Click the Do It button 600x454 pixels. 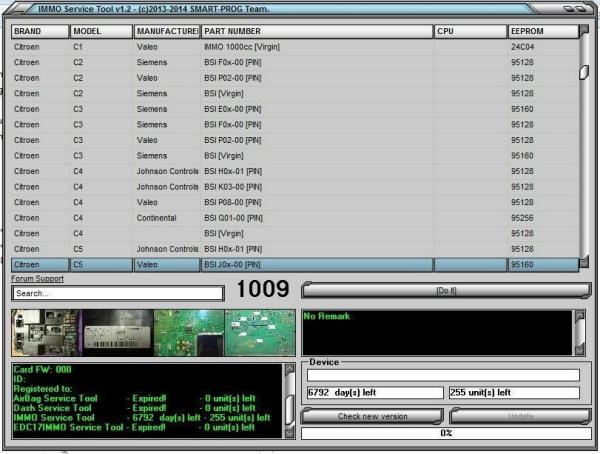[446, 291]
